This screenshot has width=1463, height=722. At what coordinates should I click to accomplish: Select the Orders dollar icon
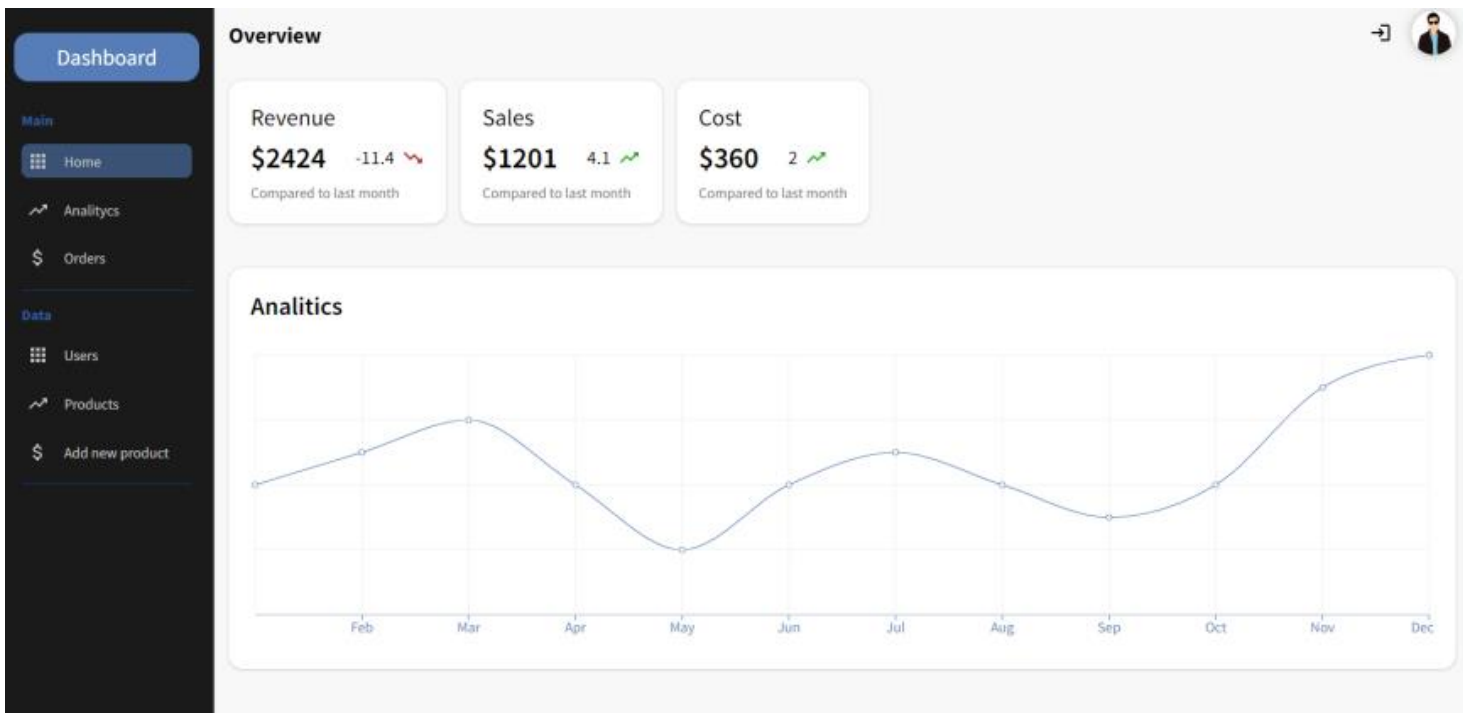coord(37,258)
